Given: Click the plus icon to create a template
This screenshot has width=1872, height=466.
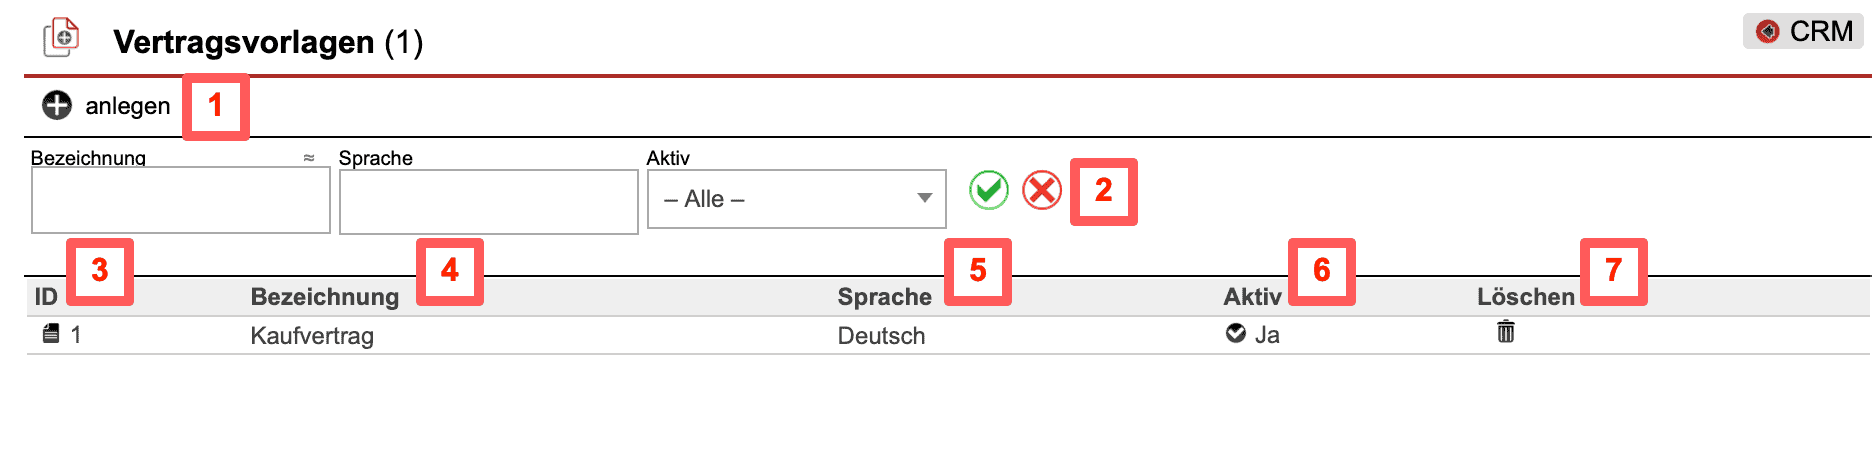Looking at the screenshot, I should [x=57, y=105].
